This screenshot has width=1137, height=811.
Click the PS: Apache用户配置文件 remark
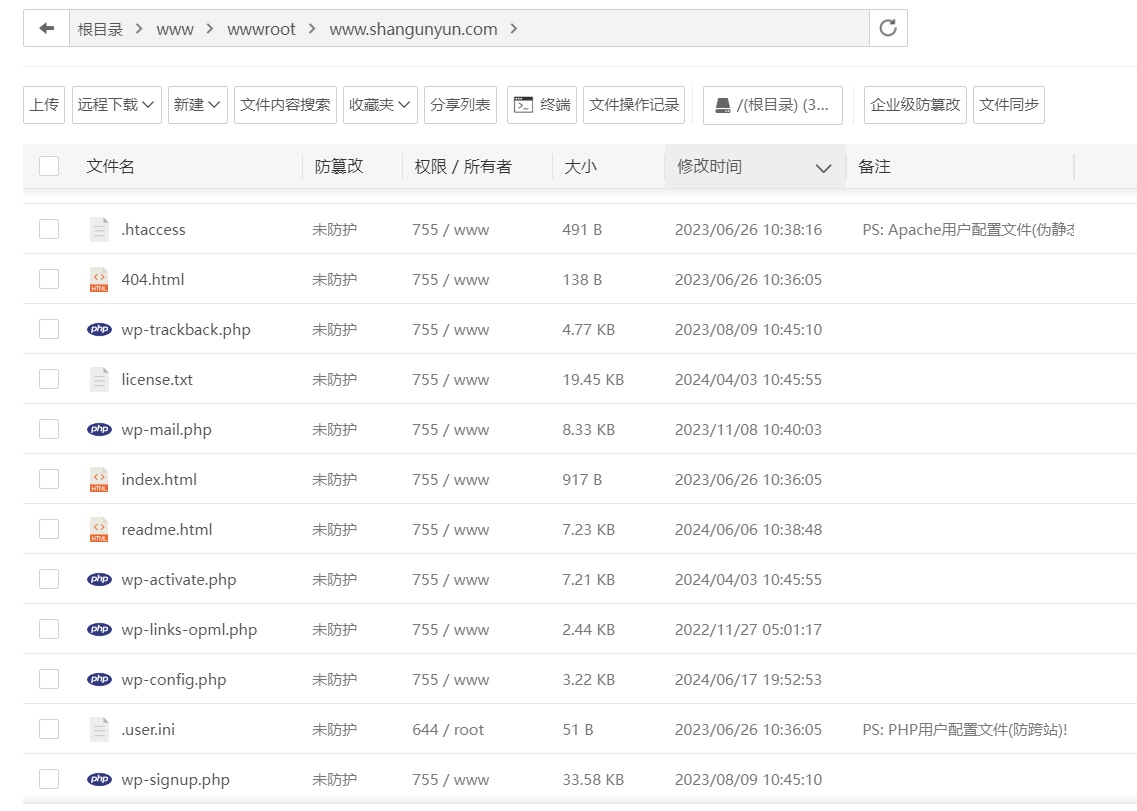pos(968,230)
